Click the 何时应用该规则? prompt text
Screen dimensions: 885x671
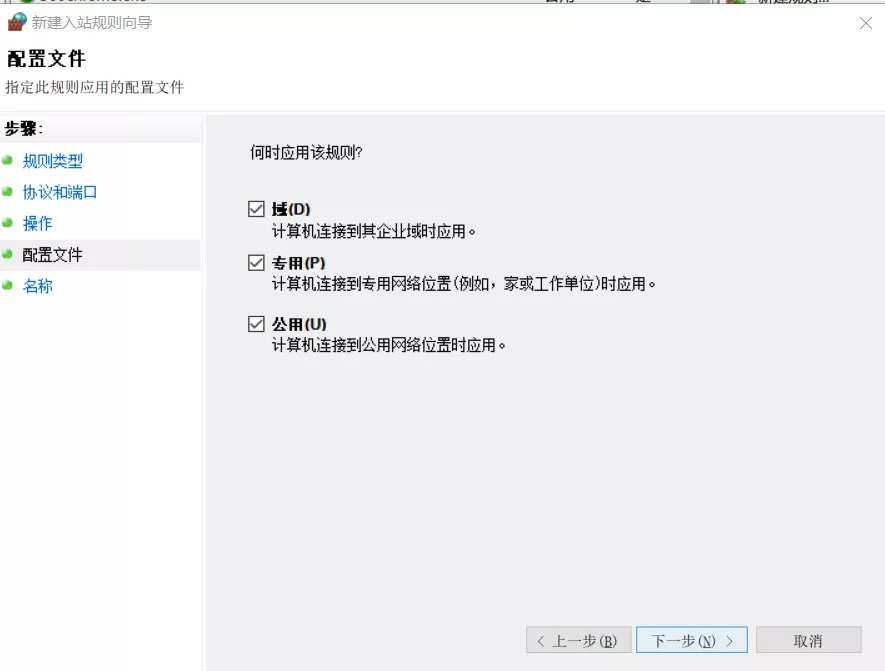point(306,153)
